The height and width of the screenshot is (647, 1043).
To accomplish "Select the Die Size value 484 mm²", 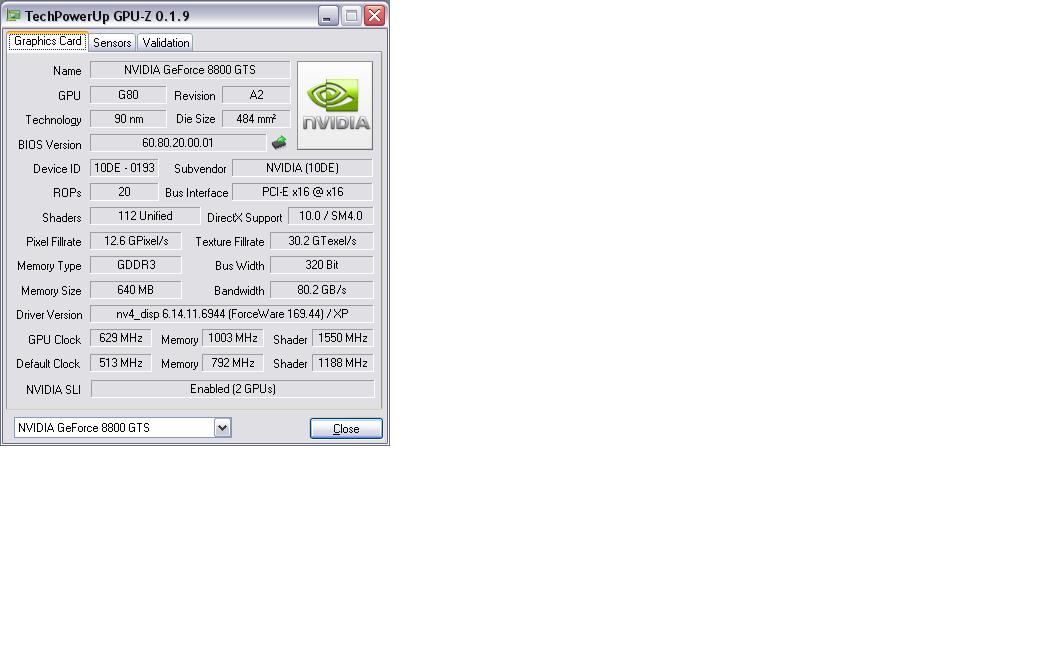I will (256, 119).
